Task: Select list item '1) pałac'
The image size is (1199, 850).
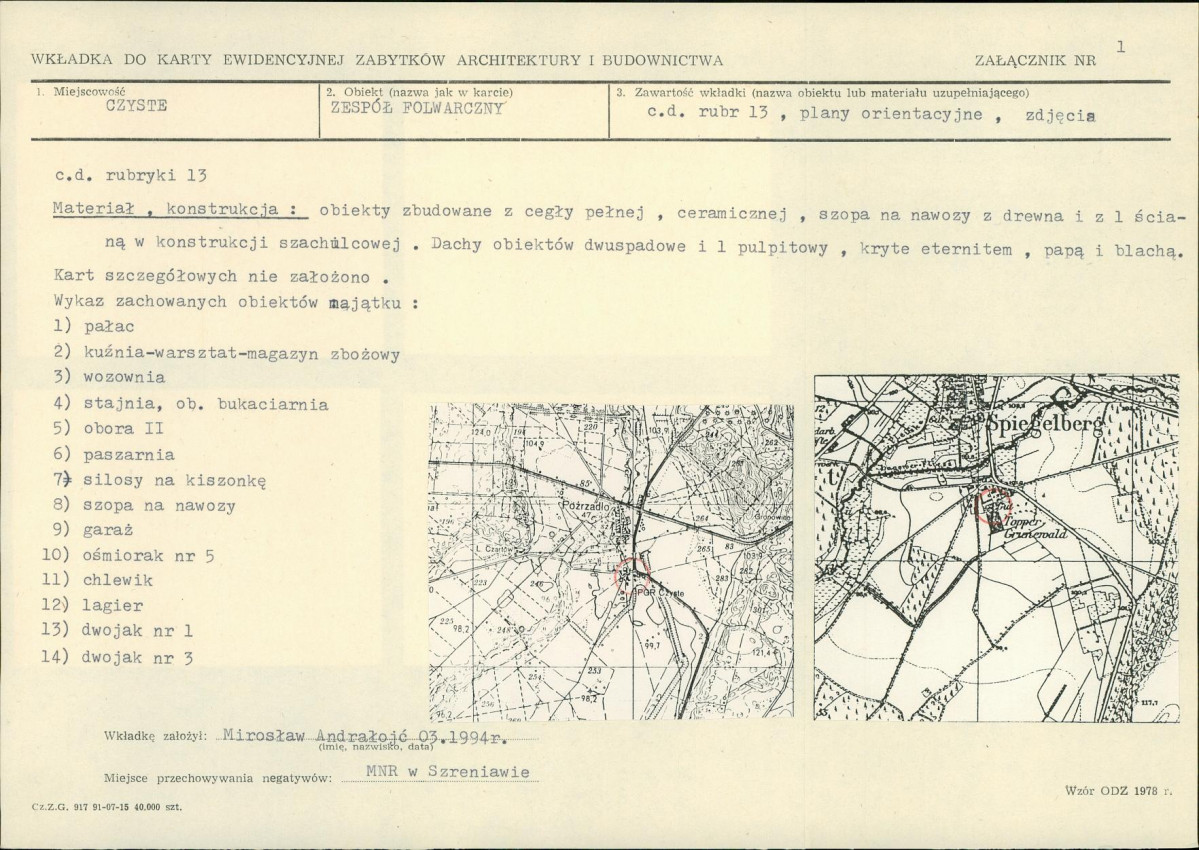Action: click(x=96, y=326)
